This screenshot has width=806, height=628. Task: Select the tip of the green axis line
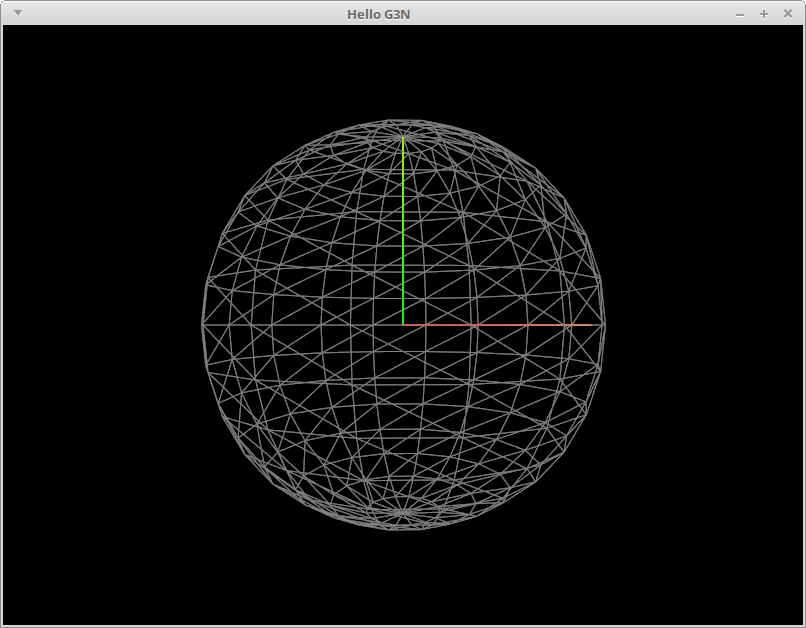[403, 140]
